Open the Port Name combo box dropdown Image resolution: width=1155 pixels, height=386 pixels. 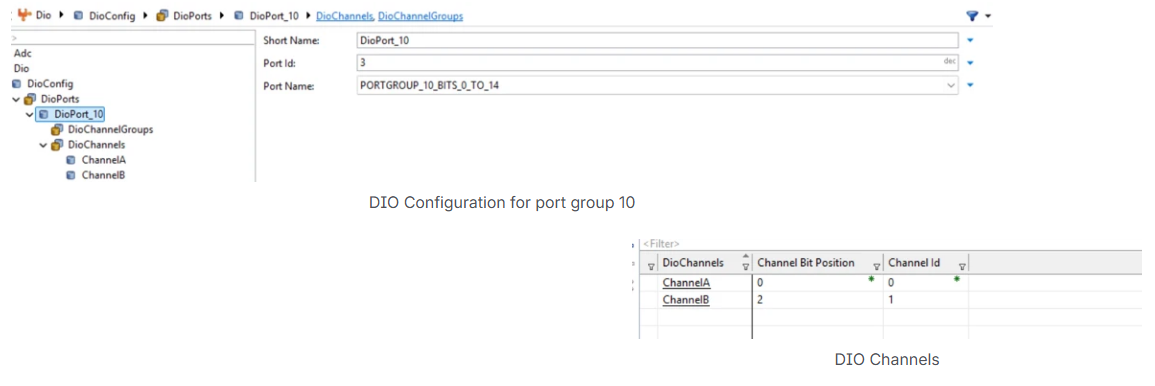coord(950,86)
